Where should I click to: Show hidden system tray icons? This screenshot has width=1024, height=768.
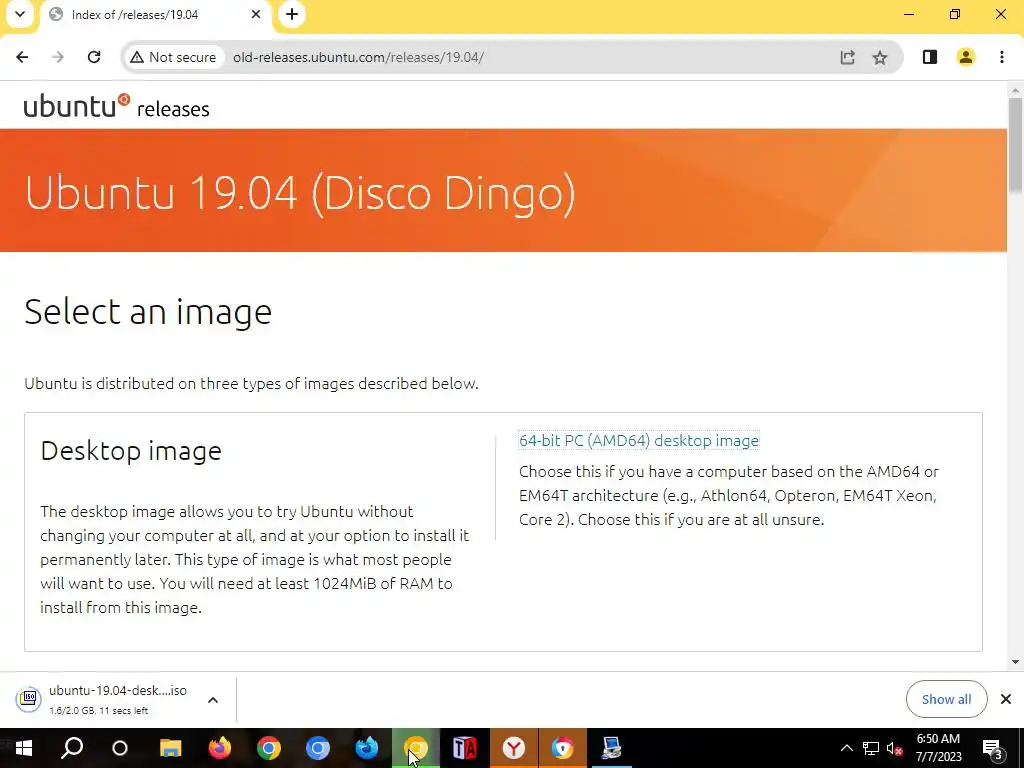[x=846, y=748]
